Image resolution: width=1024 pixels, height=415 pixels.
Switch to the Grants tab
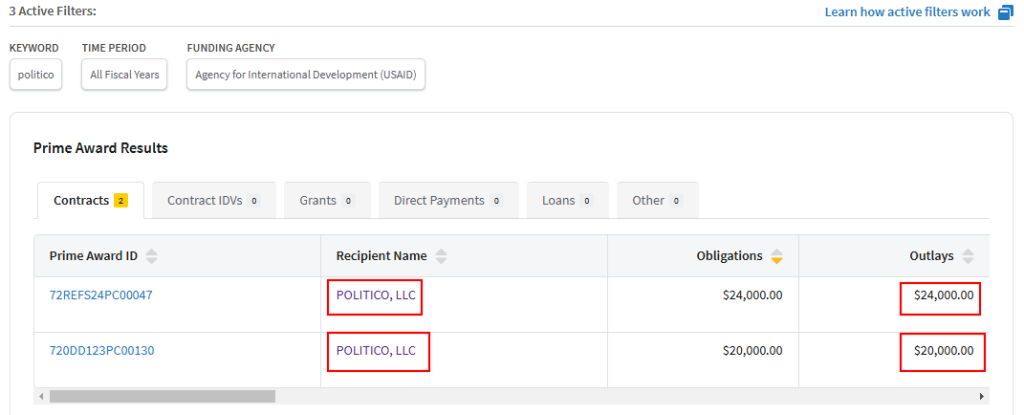click(x=327, y=201)
